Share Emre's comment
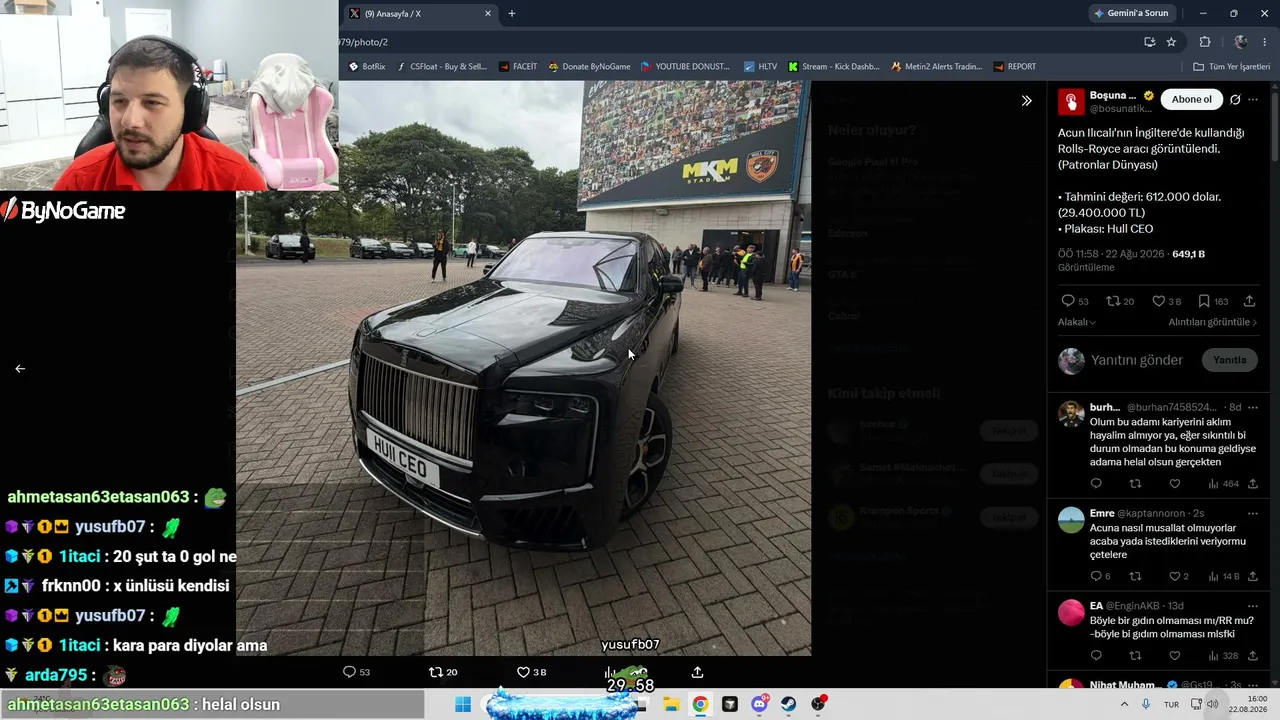1280x720 pixels. click(x=1253, y=576)
